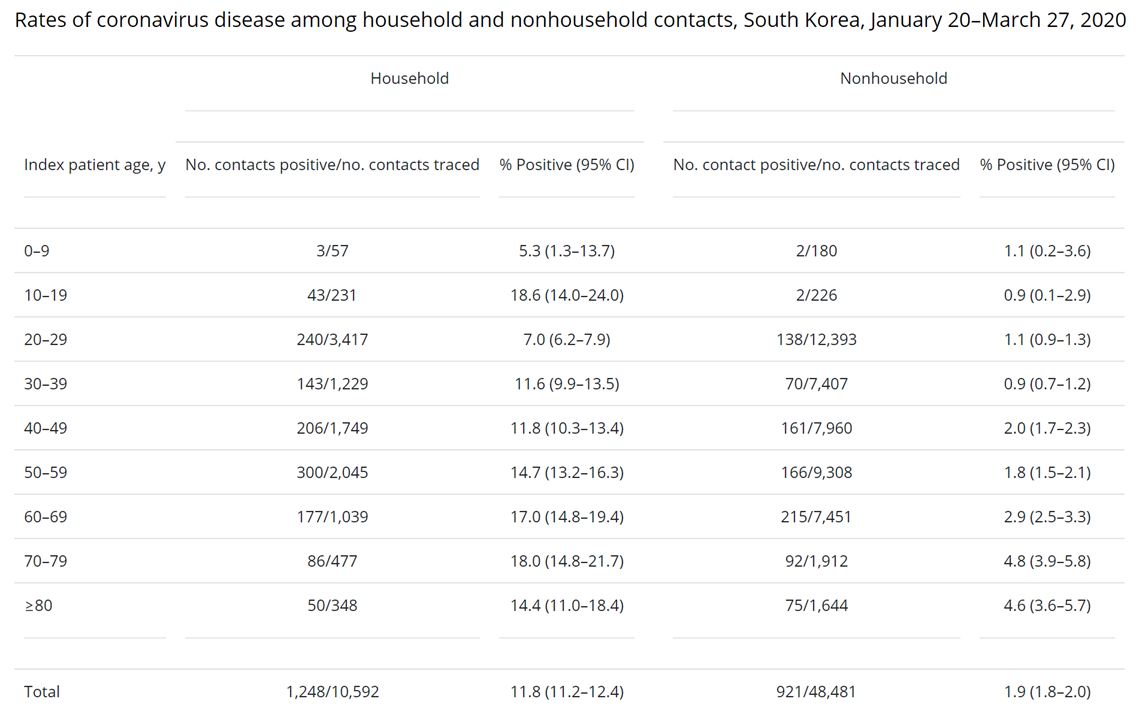Image resolution: width=1142 pixels, height=720 pixels.
Task: Click the 10–19 age group label
Action: tap(45, 295)
